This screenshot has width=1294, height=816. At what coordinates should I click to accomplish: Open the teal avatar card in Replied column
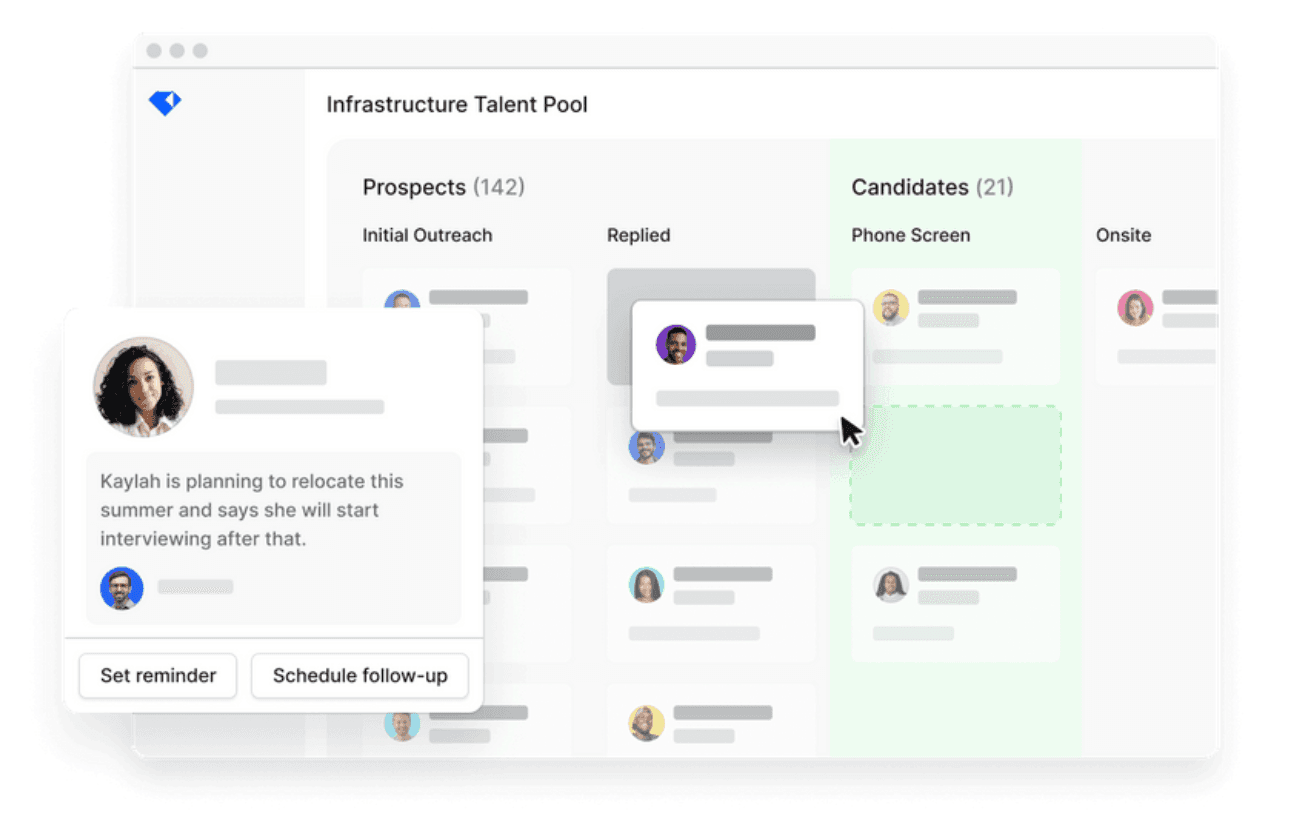(x=646, y=585)
